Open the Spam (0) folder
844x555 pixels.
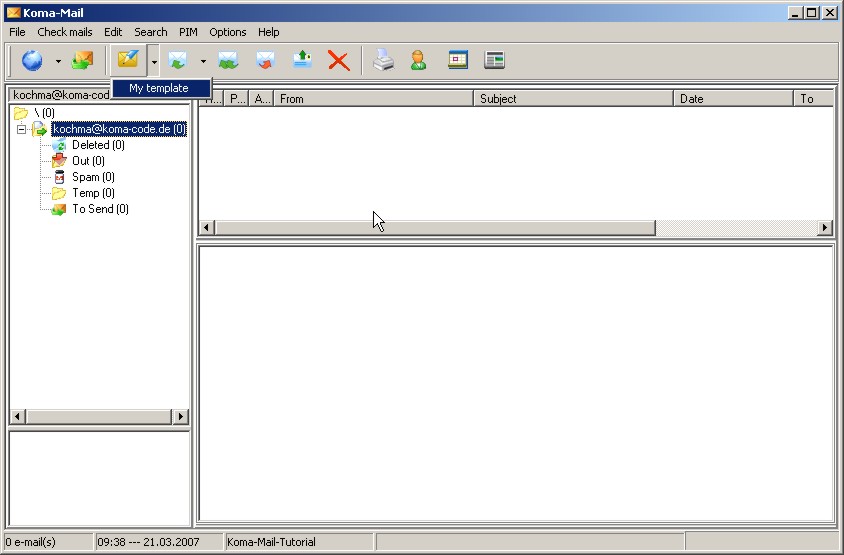tap(93, 177)
